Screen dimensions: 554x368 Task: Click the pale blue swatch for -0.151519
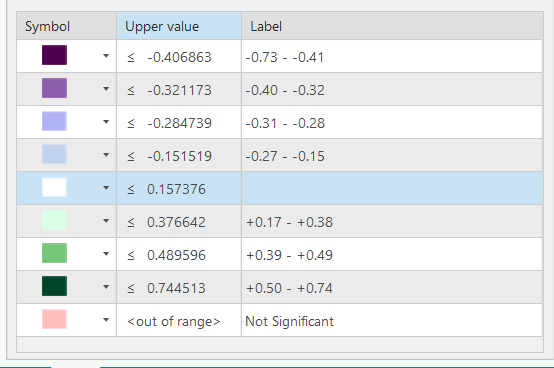click(x=54, y=154)
